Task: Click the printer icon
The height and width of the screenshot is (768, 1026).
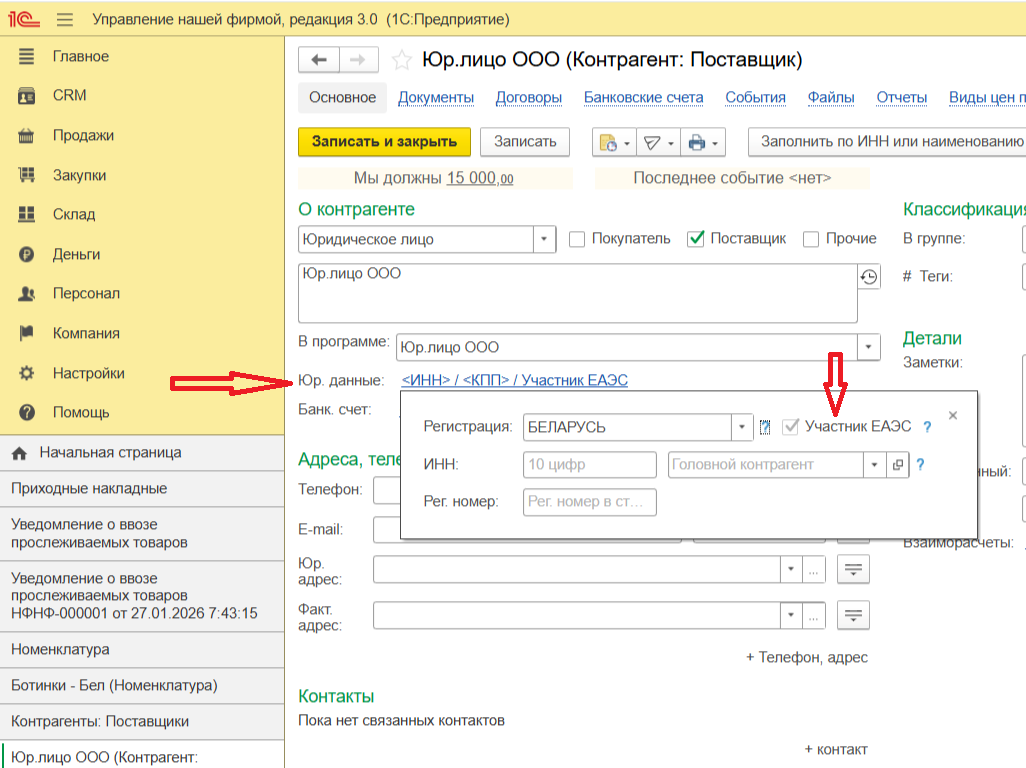Action: 696,142
